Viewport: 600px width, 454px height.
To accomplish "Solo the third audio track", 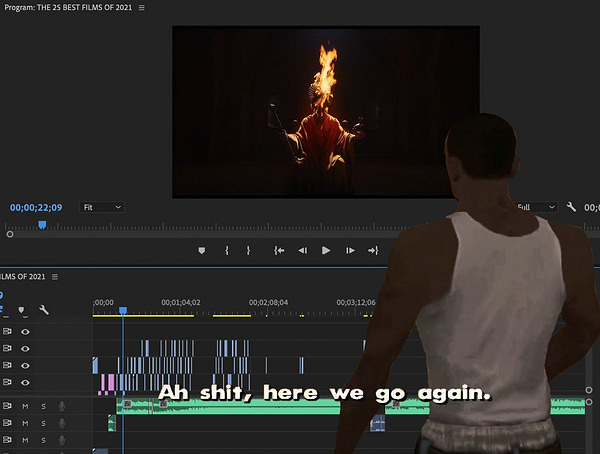I will [x=44, y=440].
